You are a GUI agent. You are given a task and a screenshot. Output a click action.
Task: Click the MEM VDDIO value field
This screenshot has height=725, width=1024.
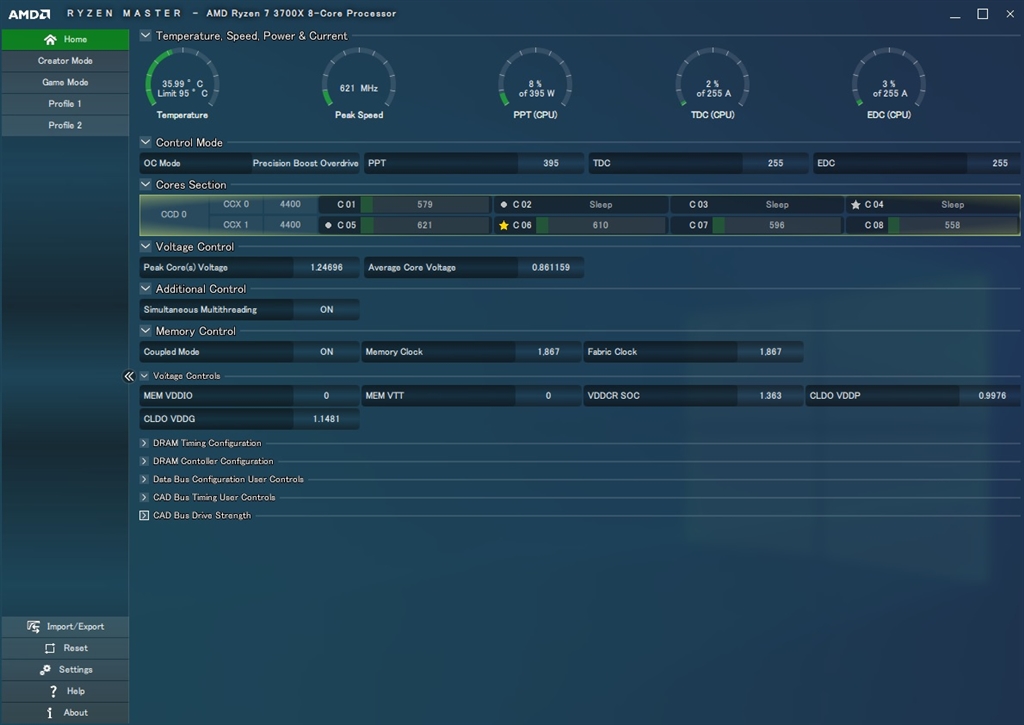tap(327, 396)
